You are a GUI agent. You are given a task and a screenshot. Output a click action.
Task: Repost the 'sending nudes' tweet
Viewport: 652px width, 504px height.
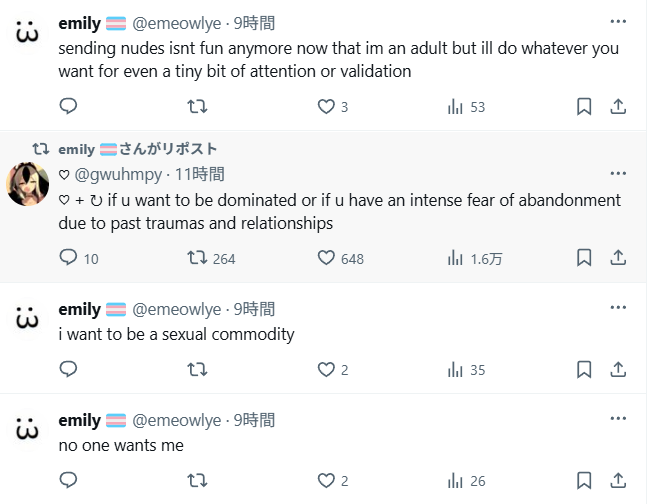click(x=197, y=107)
